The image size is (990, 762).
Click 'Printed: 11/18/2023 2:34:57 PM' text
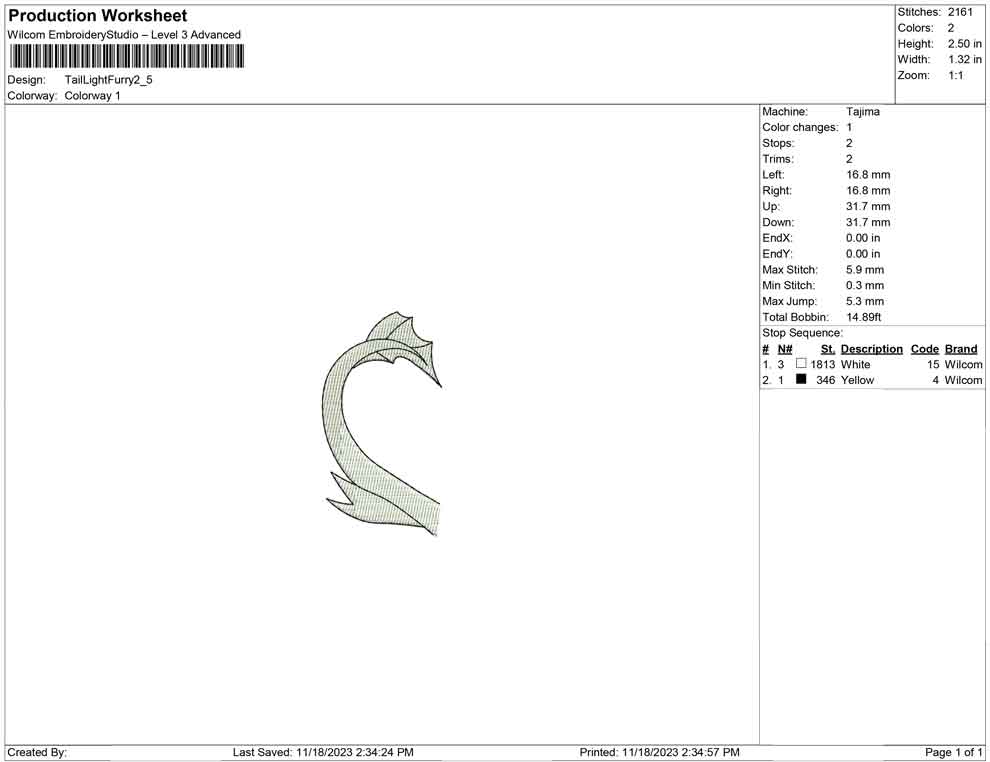pos(659,752)
